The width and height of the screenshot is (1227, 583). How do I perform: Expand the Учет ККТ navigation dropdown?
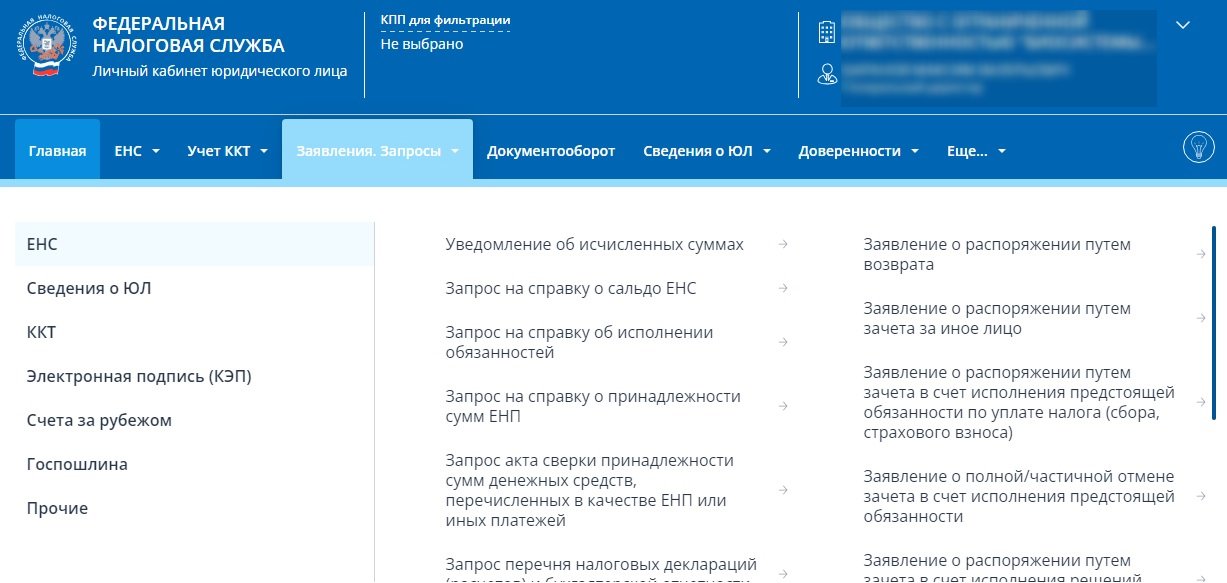[x=227, y=151]
